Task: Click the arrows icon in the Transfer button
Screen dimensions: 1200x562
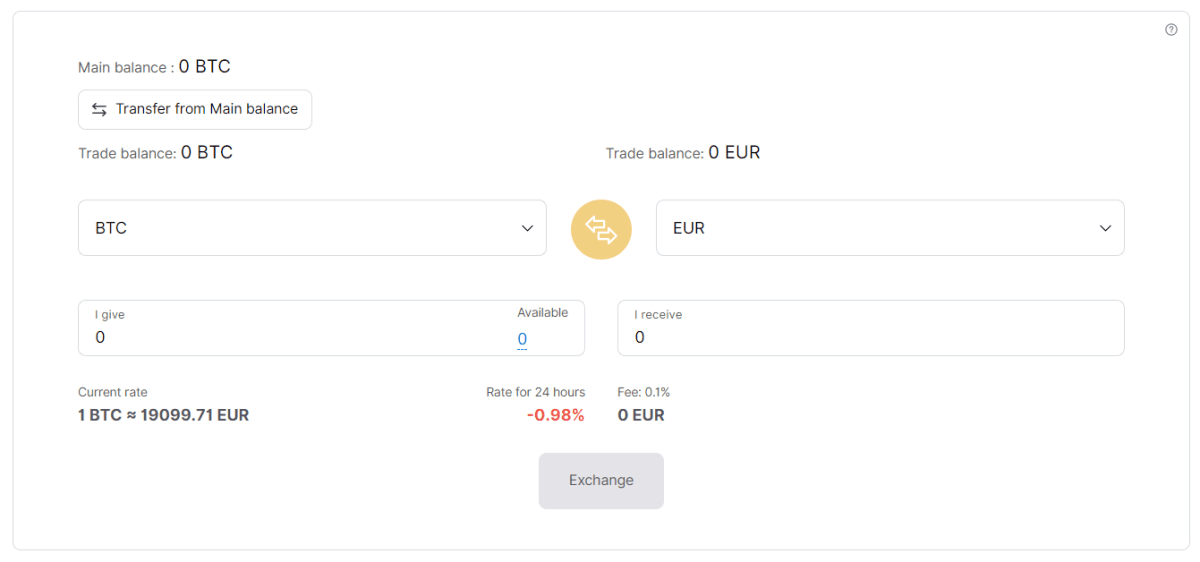Action: 99,110
